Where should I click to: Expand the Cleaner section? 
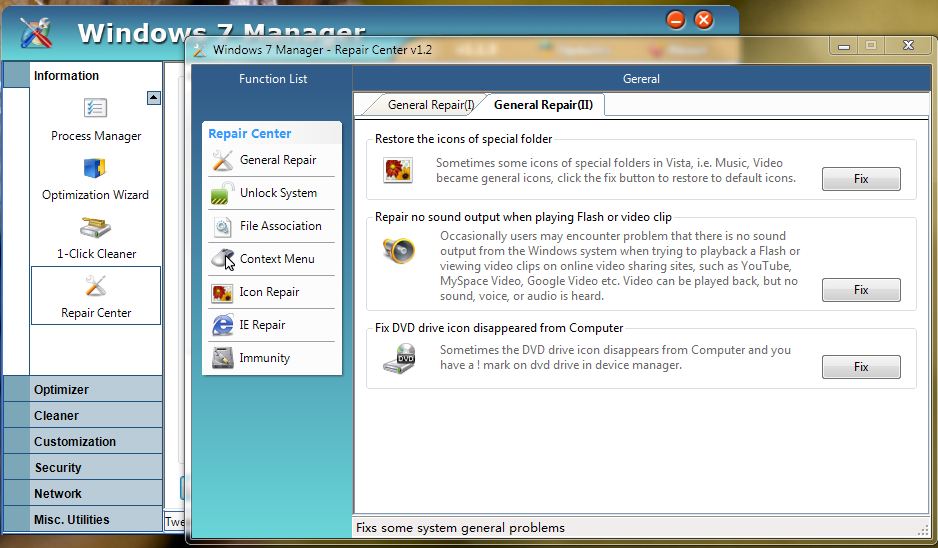click(83, 416)
